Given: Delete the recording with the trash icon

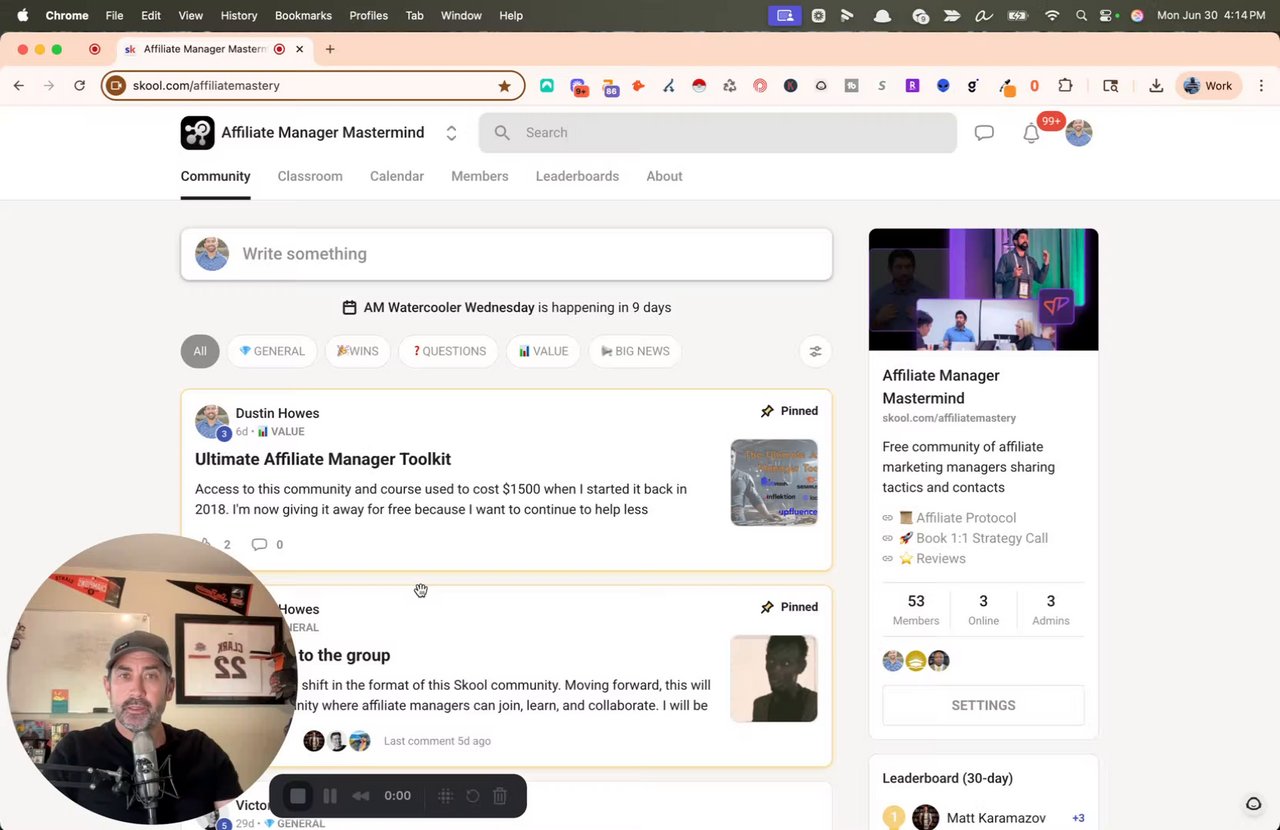Looking at the screenshot, I should tap(500, 796).
